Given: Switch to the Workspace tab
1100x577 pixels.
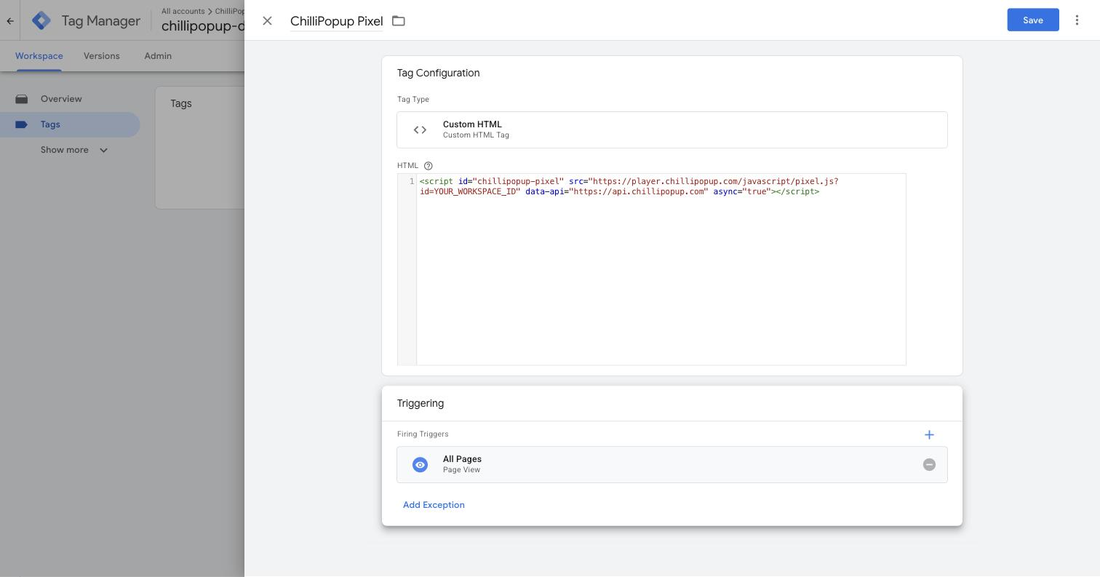Looking at the screenshot, I should [x=39, y=56].
